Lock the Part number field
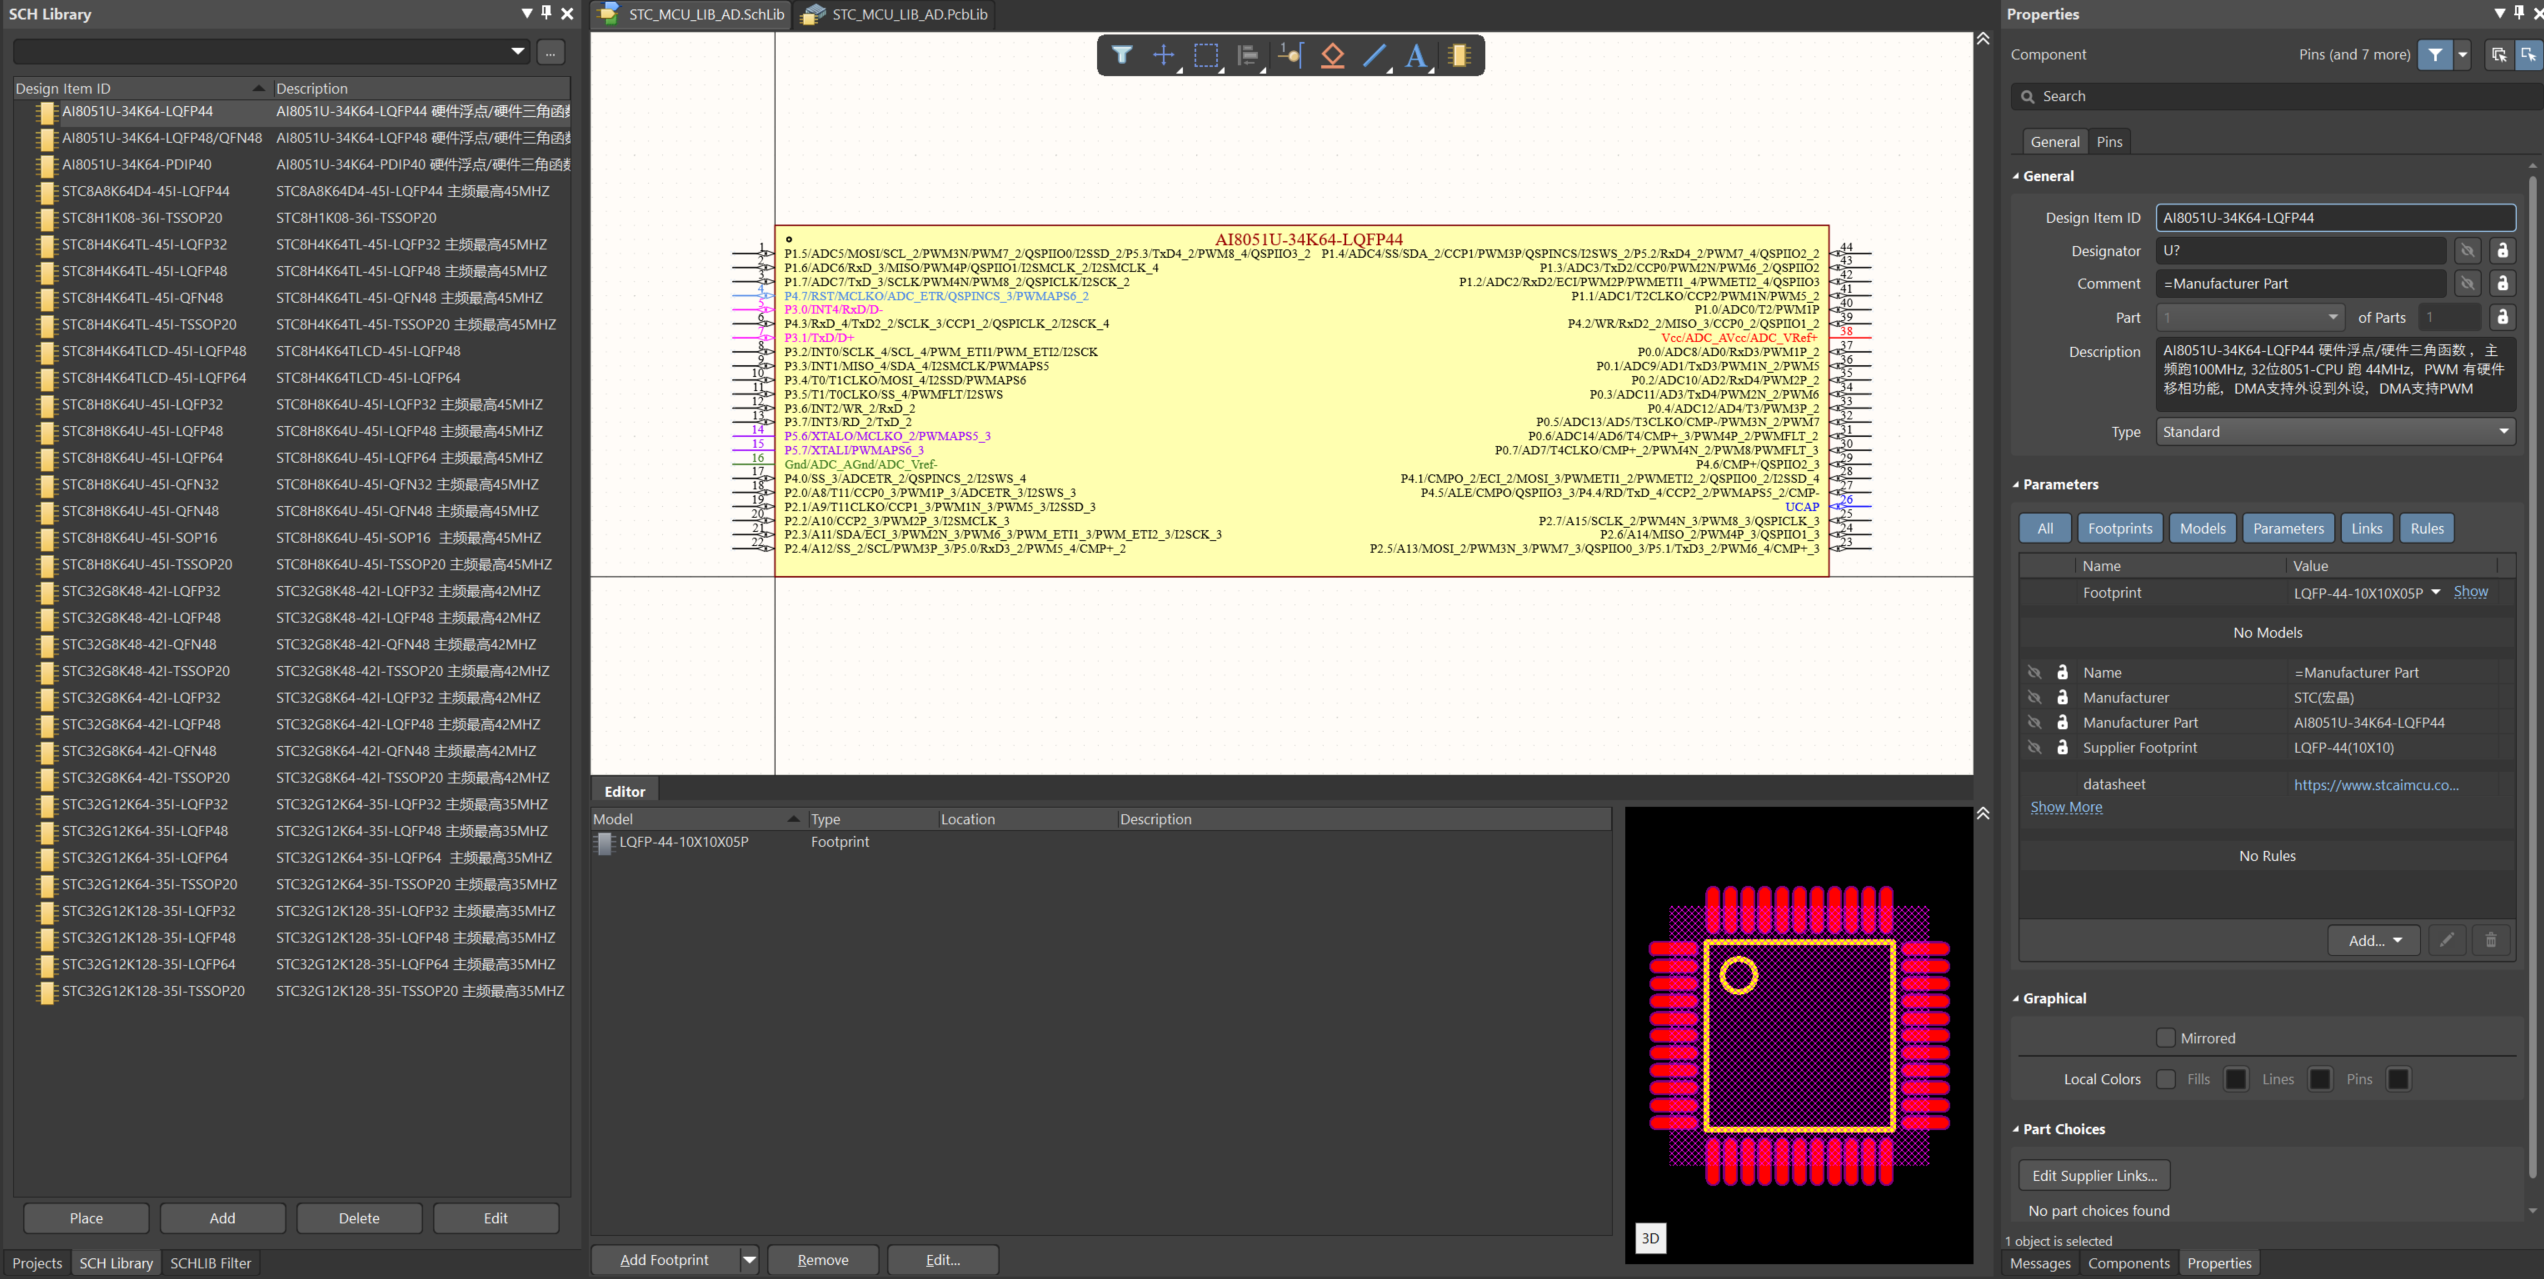2544x1279 pixels. (x=2502, y=317)
